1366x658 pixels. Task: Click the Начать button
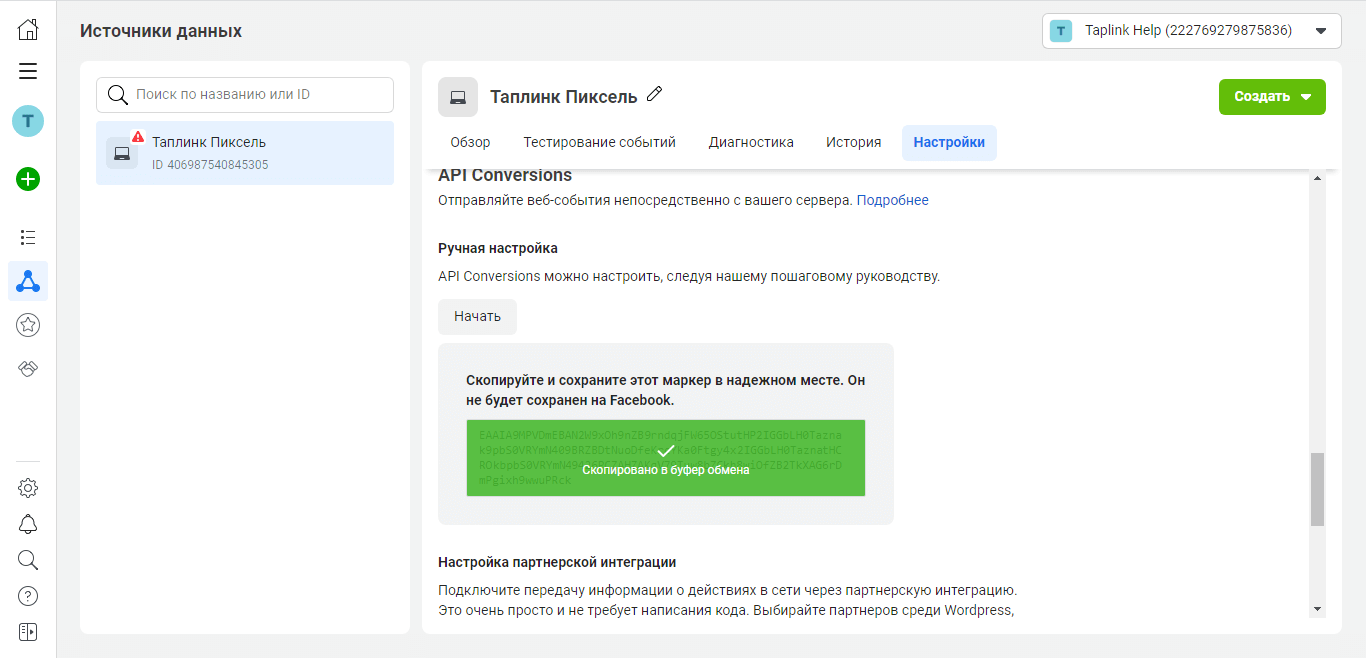coord(477,316)
